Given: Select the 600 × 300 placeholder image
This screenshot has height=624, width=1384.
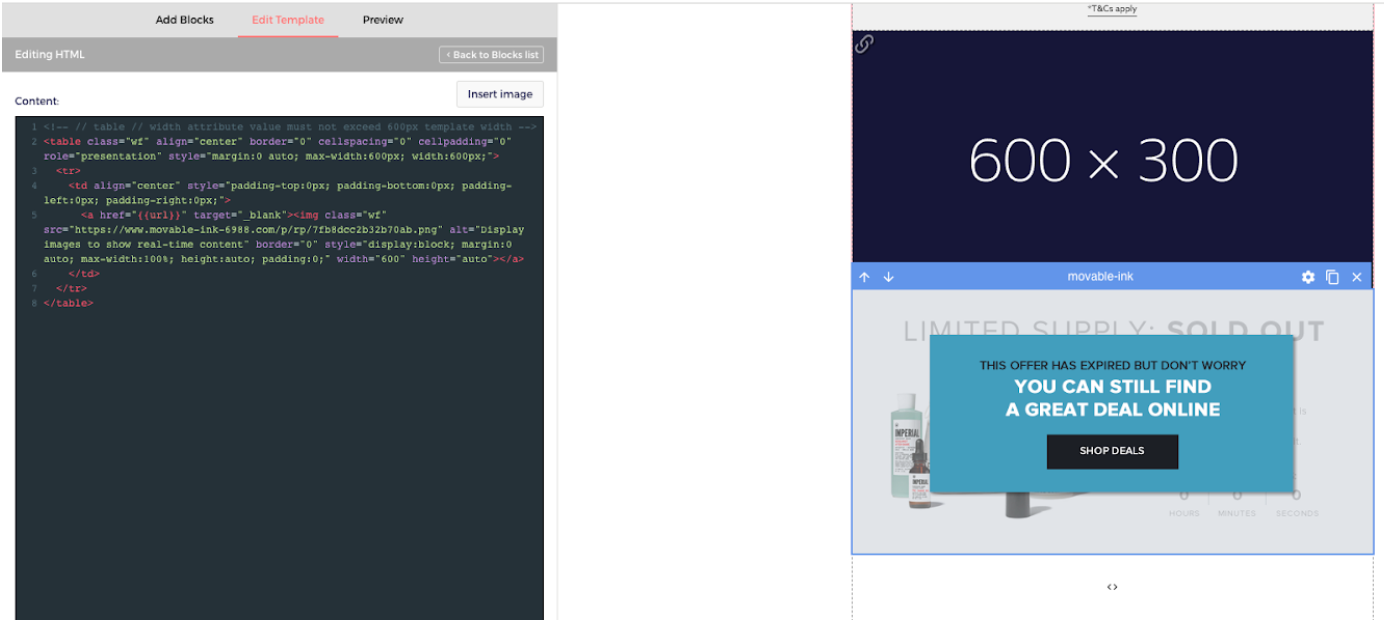Looking at the screenshot, I should [x=1104, y=160].
